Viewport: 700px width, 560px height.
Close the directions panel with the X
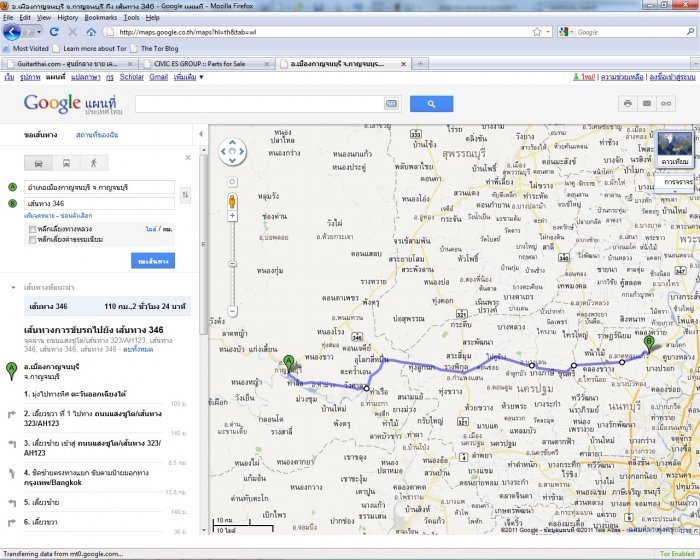coord(188,158)
